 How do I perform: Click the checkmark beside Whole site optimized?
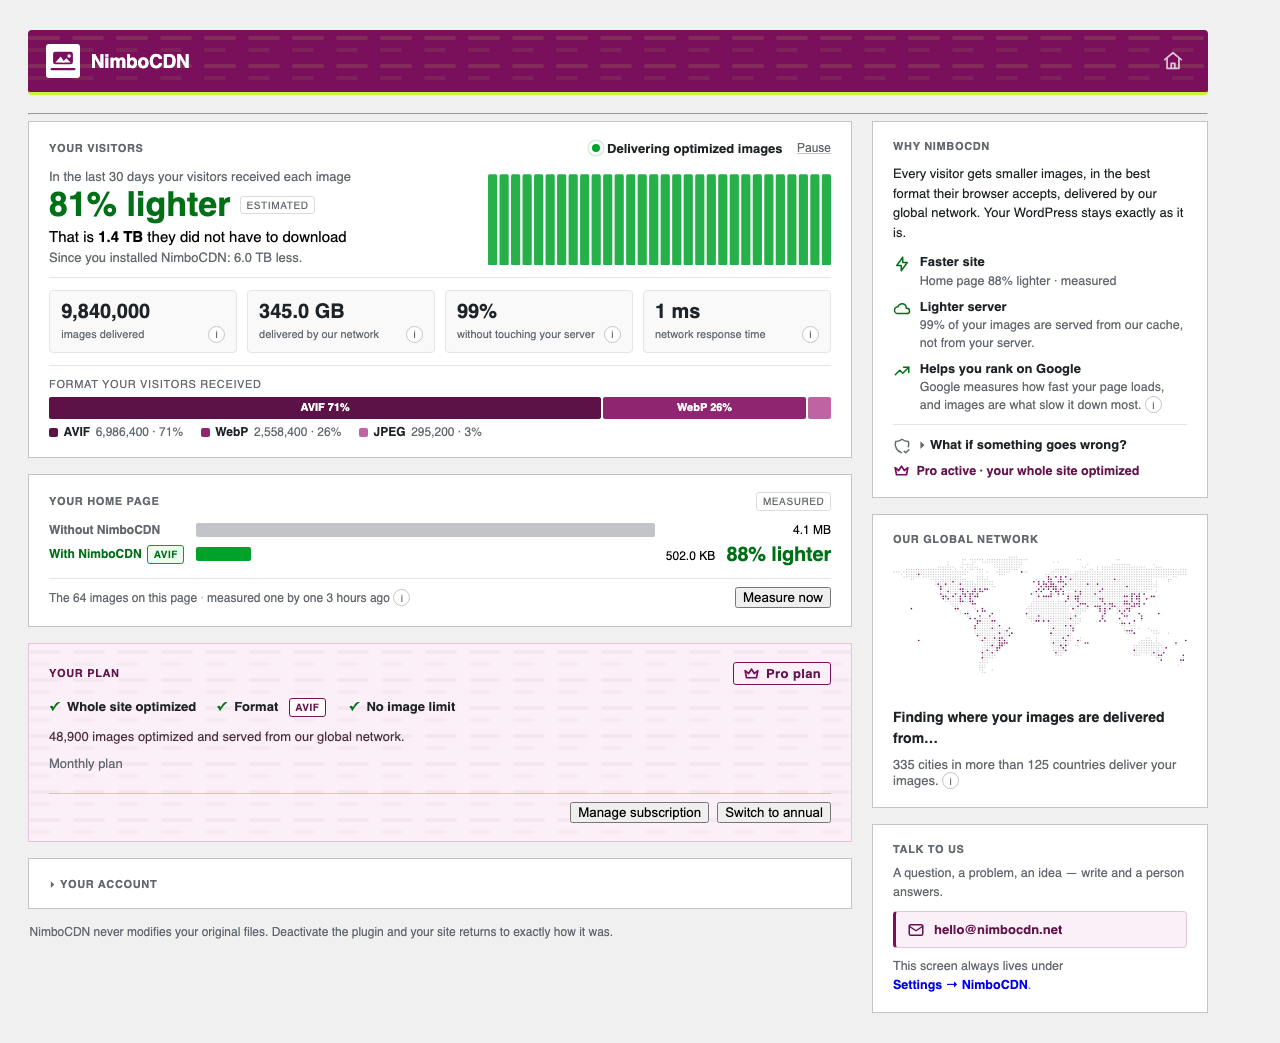(55, 706)
